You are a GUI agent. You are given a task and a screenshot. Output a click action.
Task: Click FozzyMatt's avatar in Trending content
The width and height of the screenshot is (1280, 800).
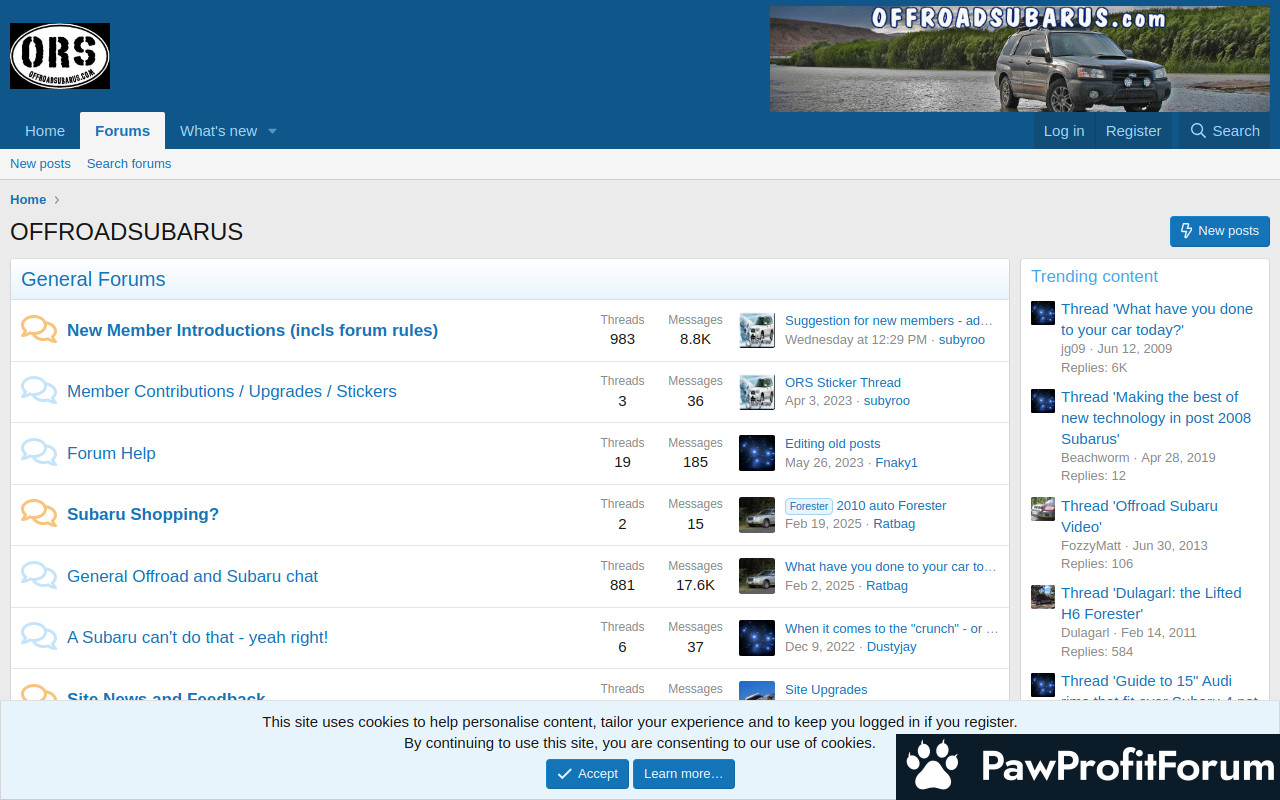(1043, 509)
